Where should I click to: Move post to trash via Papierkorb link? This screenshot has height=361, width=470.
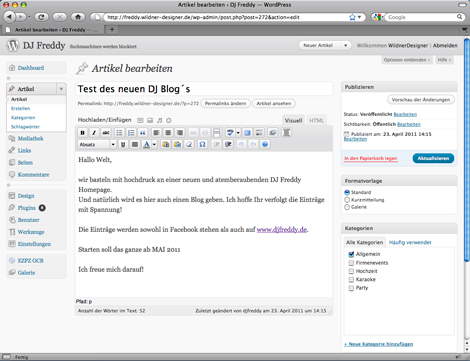[371, 158]
